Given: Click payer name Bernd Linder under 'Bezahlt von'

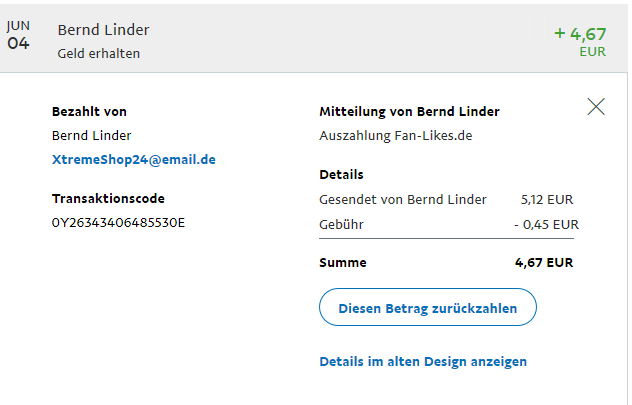Looking at the screenshot, I should [x=91, y=135].
